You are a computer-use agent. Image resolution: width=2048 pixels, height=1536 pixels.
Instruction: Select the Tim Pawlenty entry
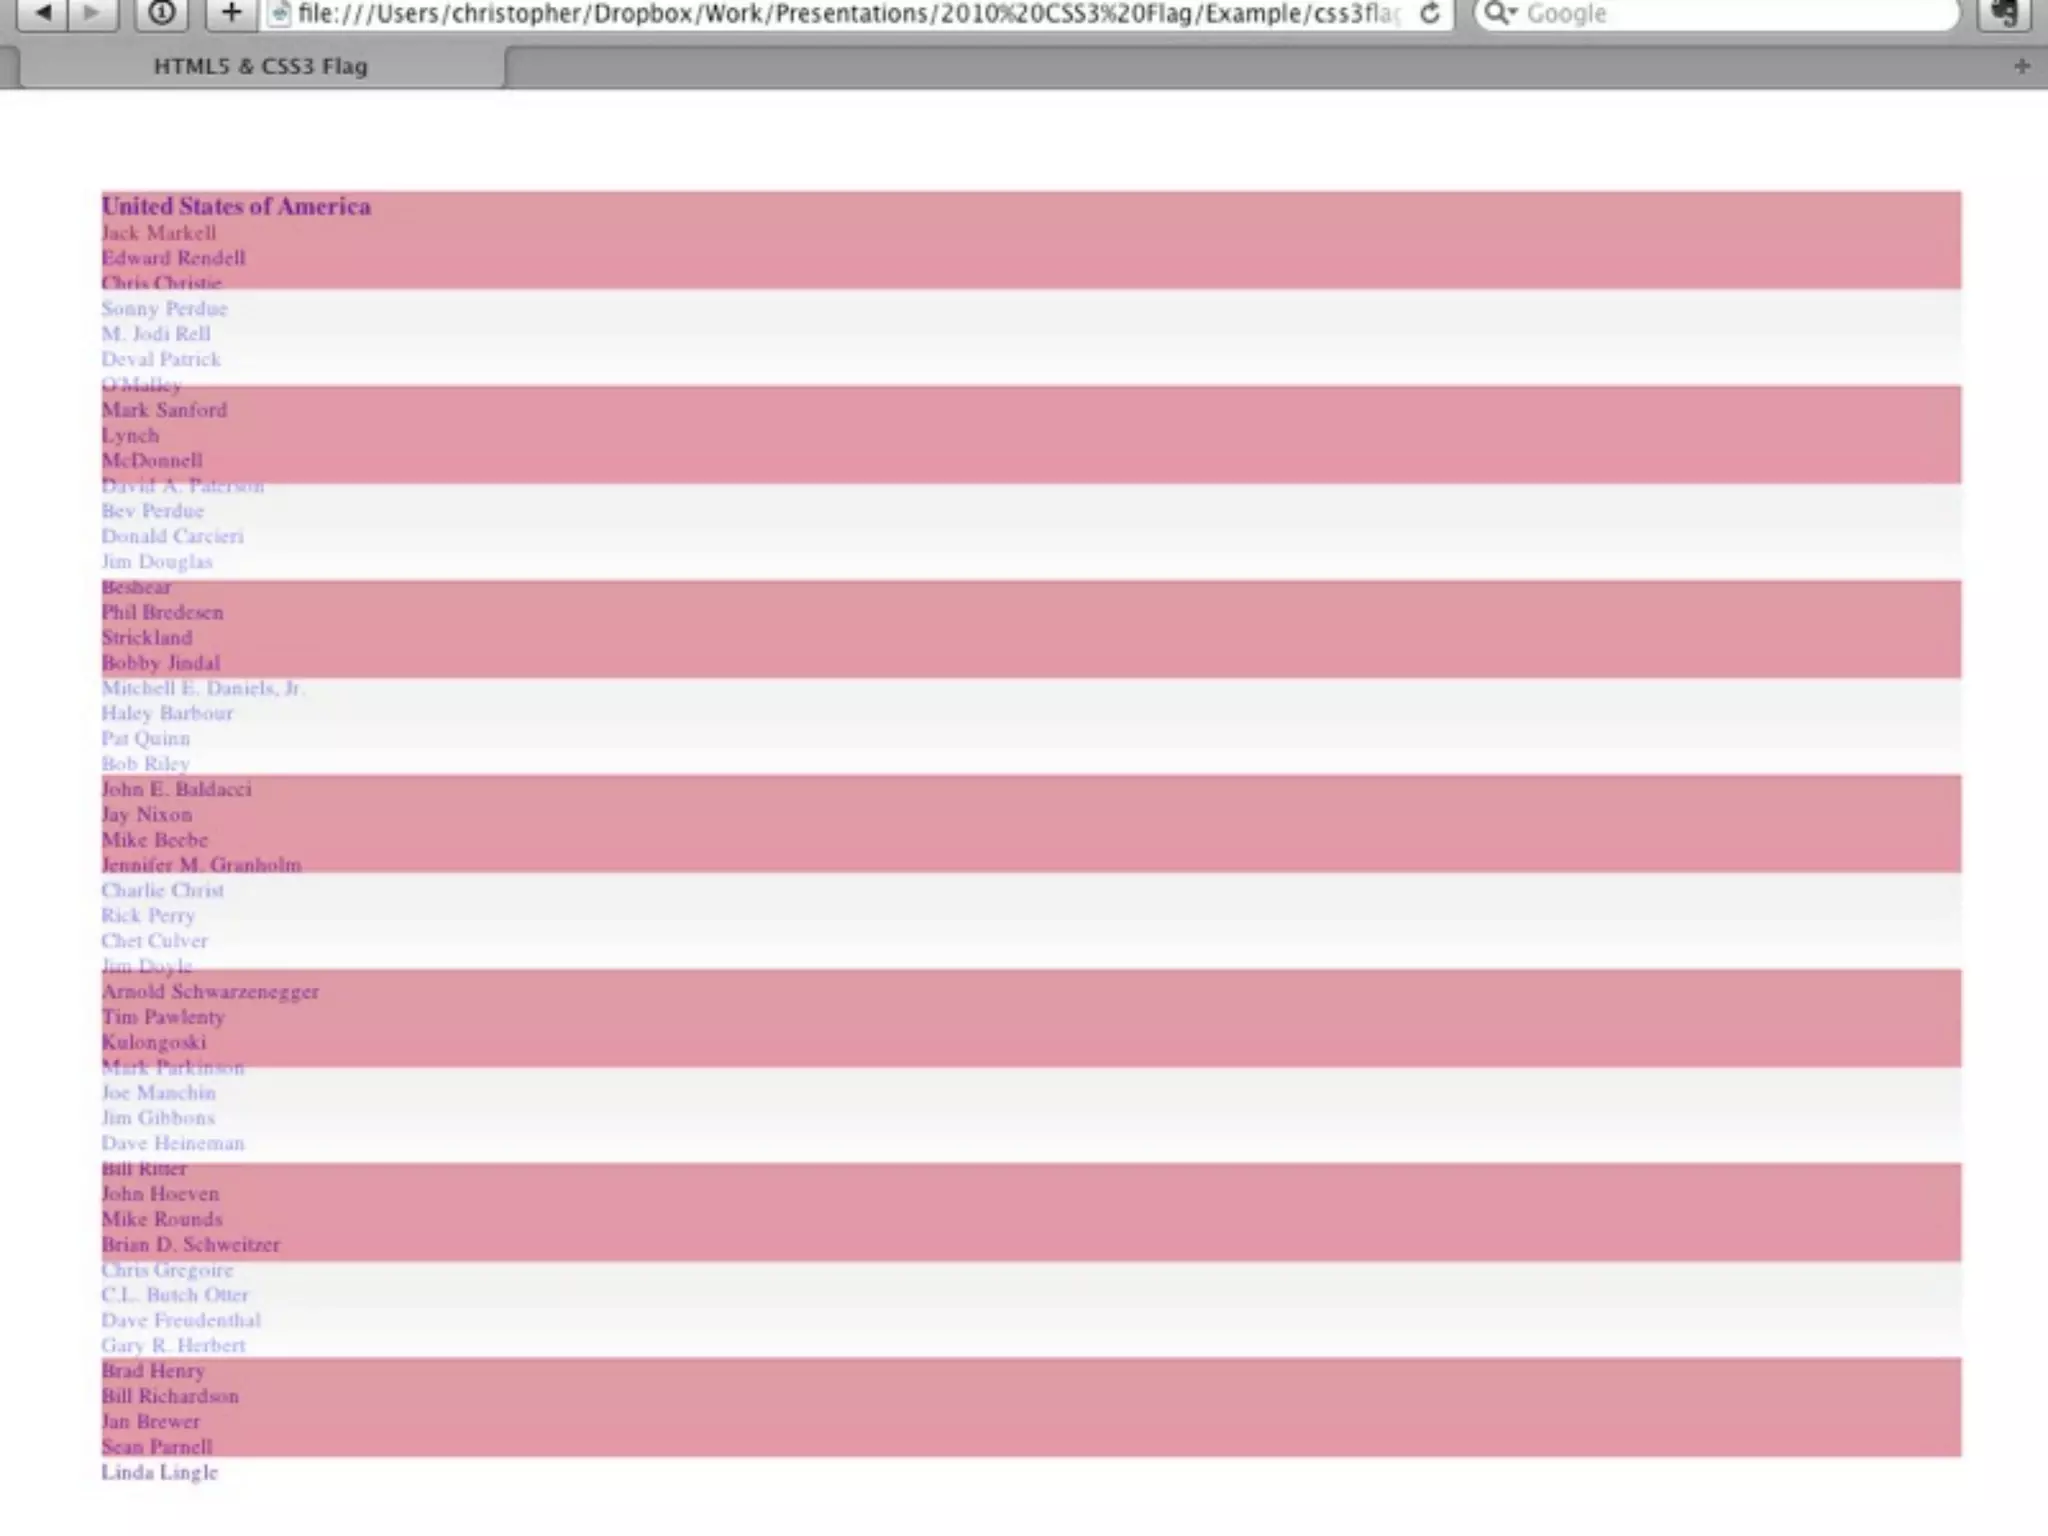[163, 1017]
